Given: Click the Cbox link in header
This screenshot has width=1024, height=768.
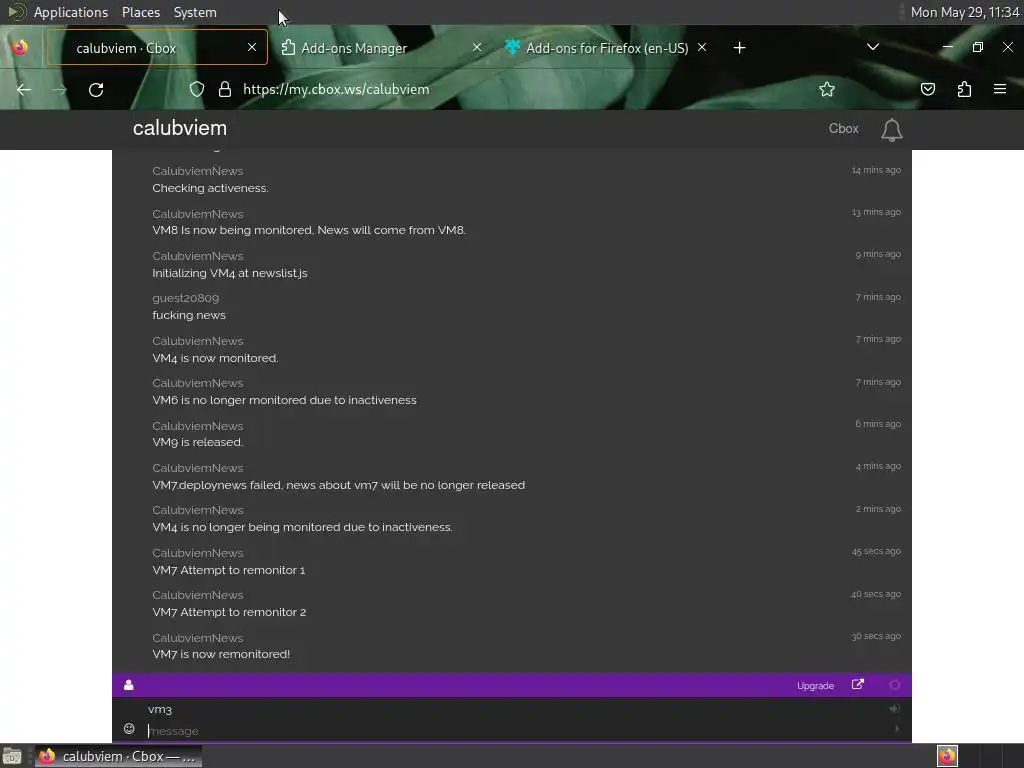Looking at the screenshot, I should click(844, 129).
